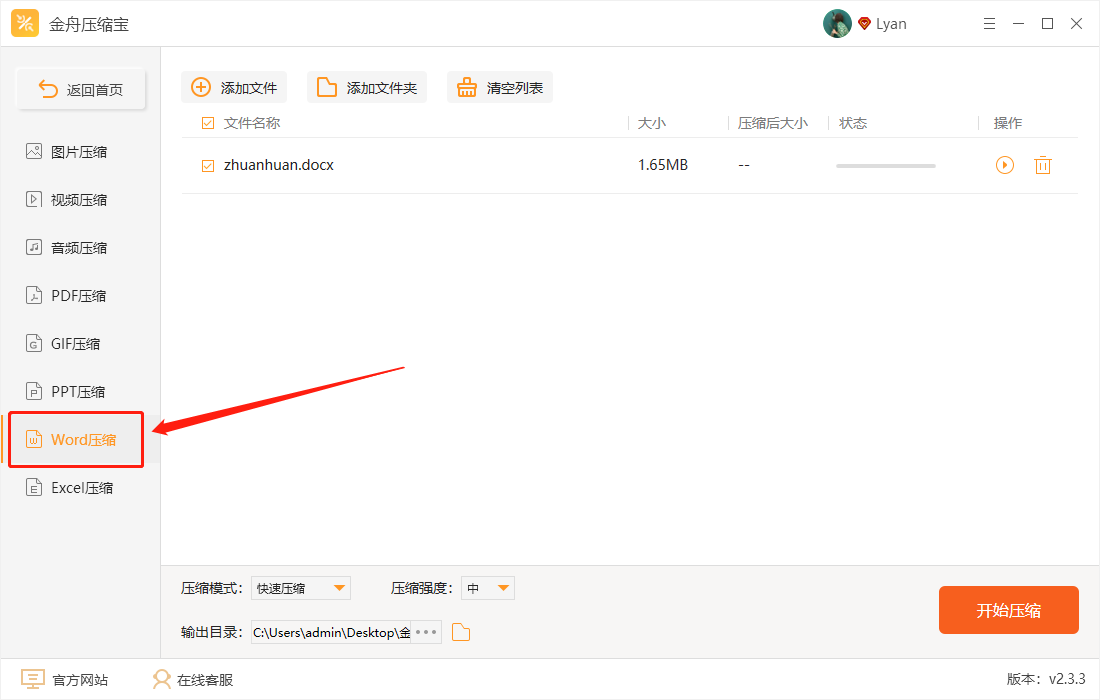Start compressing zhuanhuan.docx via the play icon
The width and height of the screenshot is (1100, 700).
[1004, 164]
